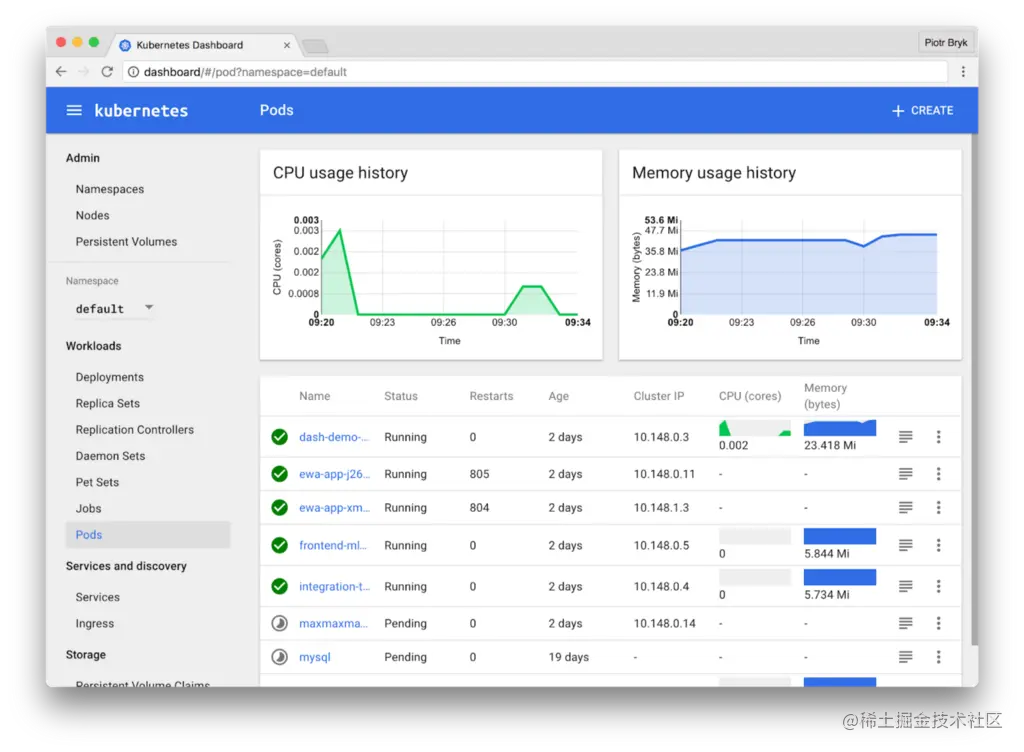Go to Replication Controllers
The image size is (1024, 752).
click(135, 430)
